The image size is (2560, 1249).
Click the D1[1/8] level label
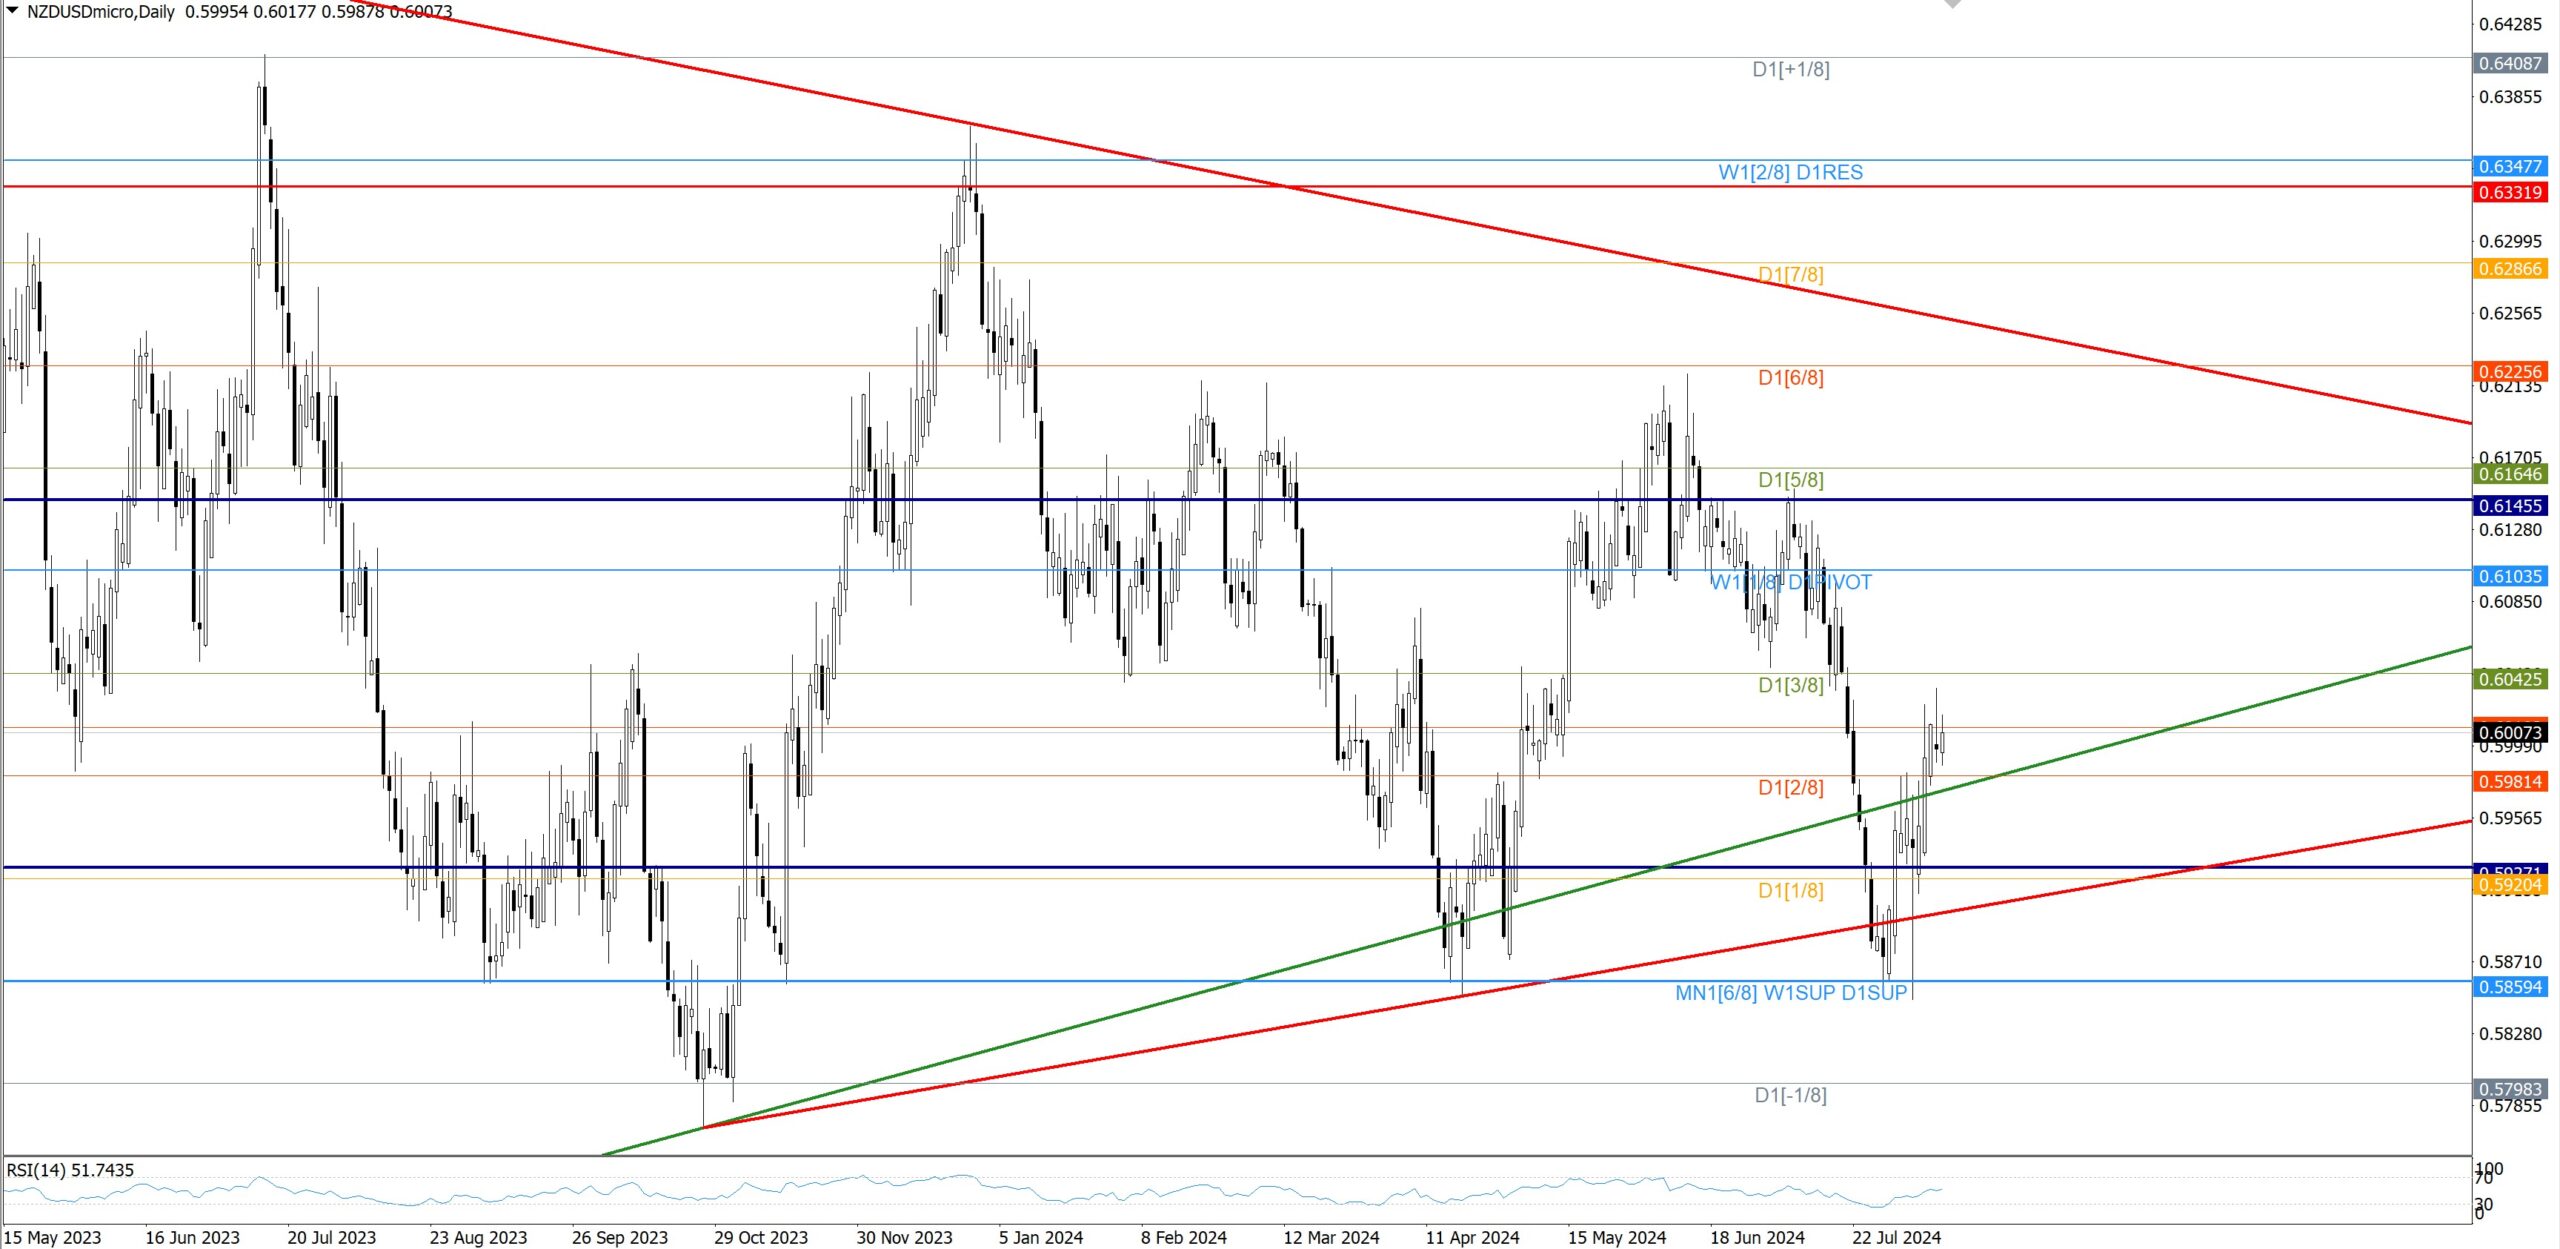click(x=1790, y=890)
